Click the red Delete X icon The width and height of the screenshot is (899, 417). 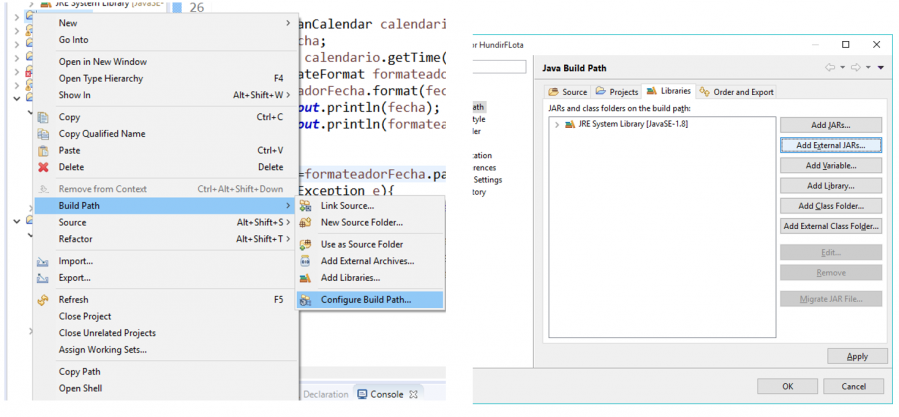click(x=43, y=167)
